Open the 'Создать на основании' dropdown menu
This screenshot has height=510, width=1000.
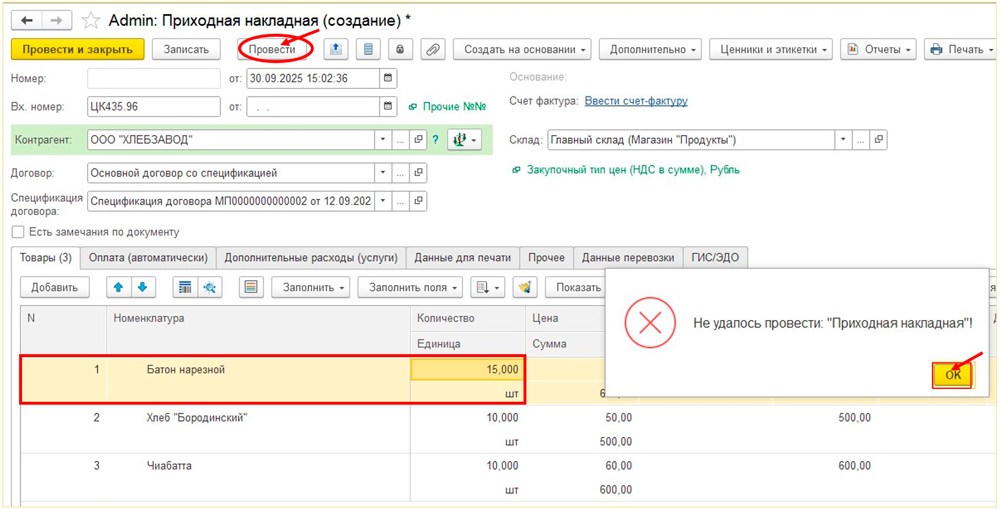tap(521, 49)
